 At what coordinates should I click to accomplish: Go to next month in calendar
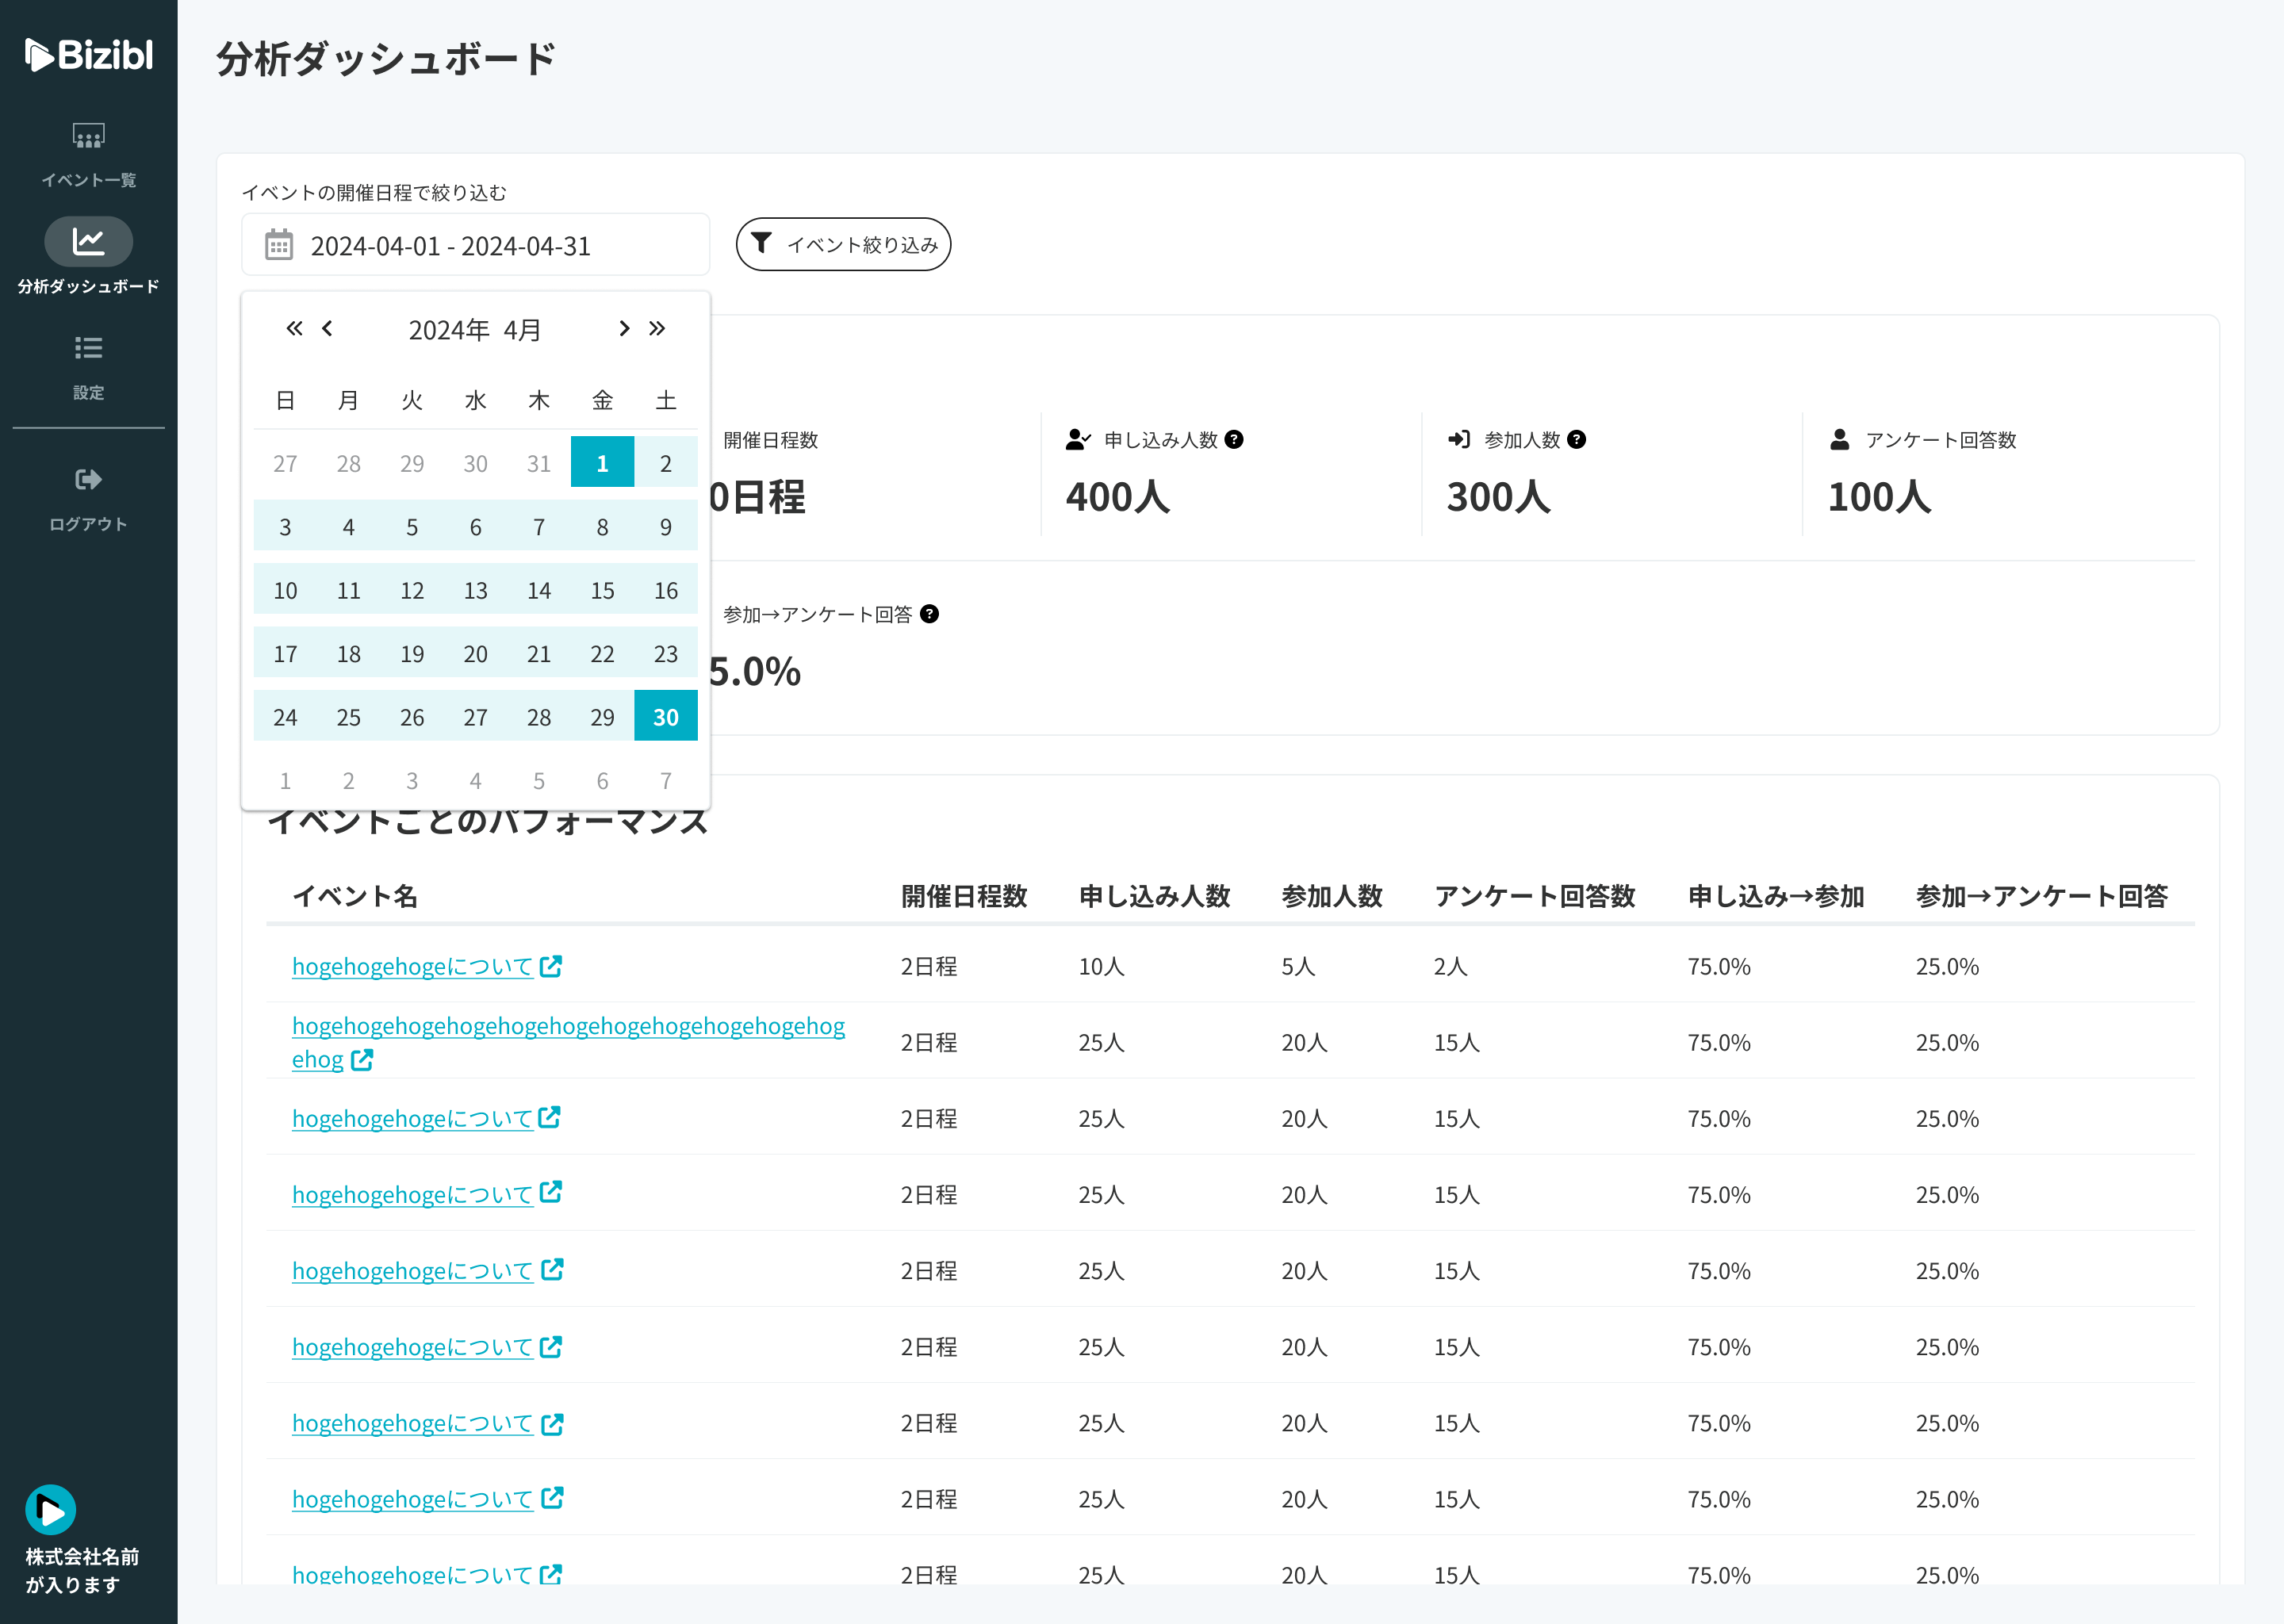(624, 329)
